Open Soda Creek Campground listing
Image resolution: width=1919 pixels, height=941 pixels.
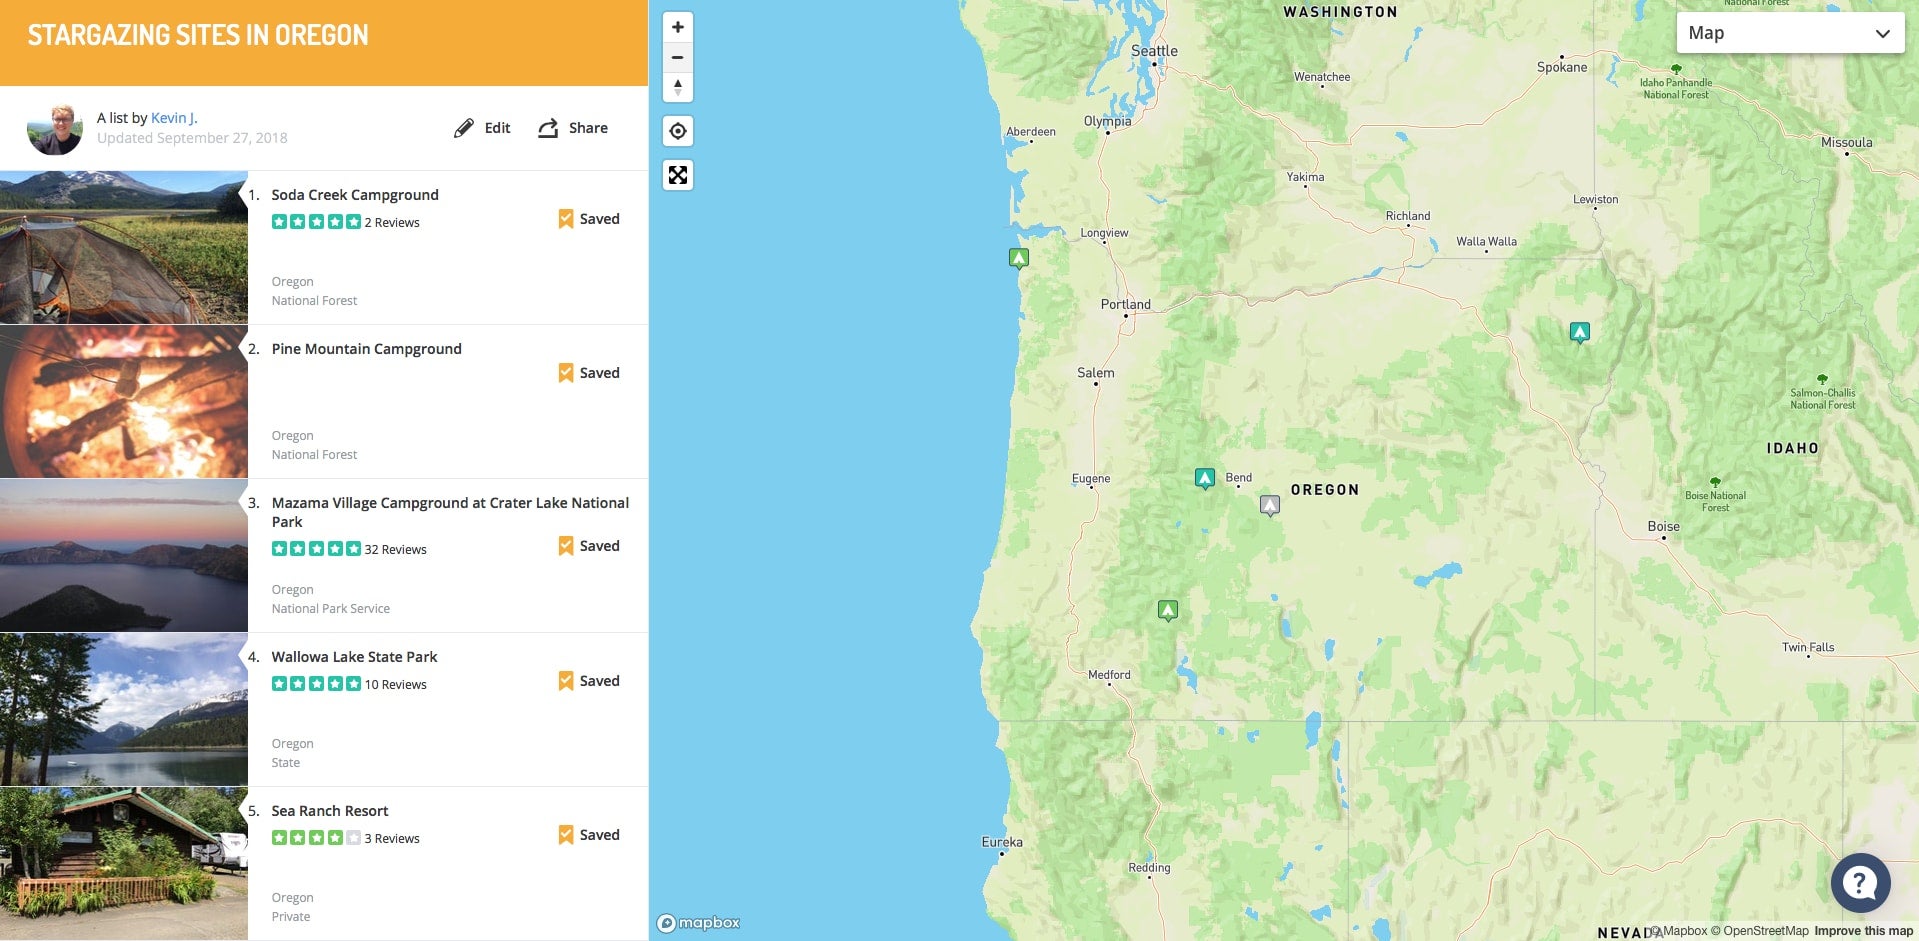click(x=355, y=195)
